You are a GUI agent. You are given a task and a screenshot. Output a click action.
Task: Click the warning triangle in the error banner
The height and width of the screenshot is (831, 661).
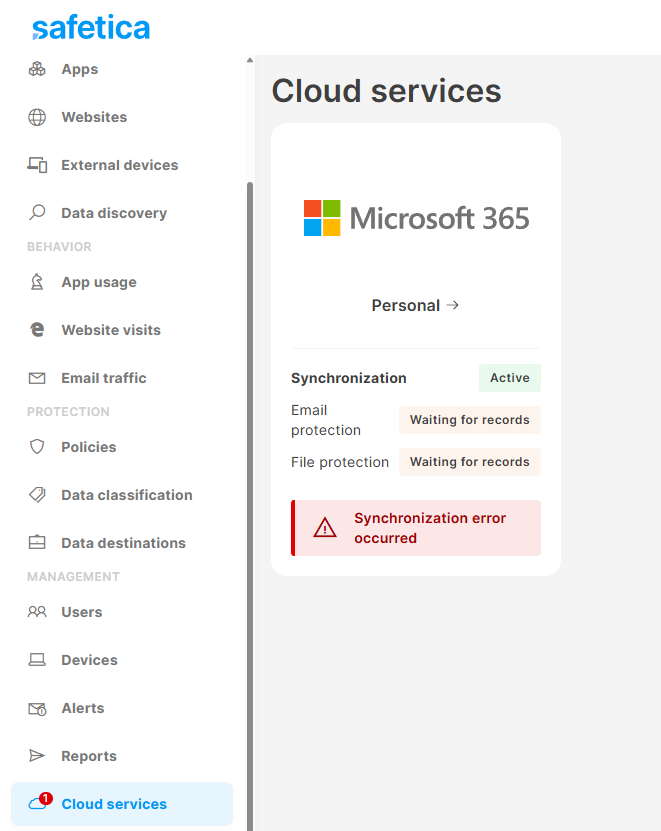tap(324, 527)
